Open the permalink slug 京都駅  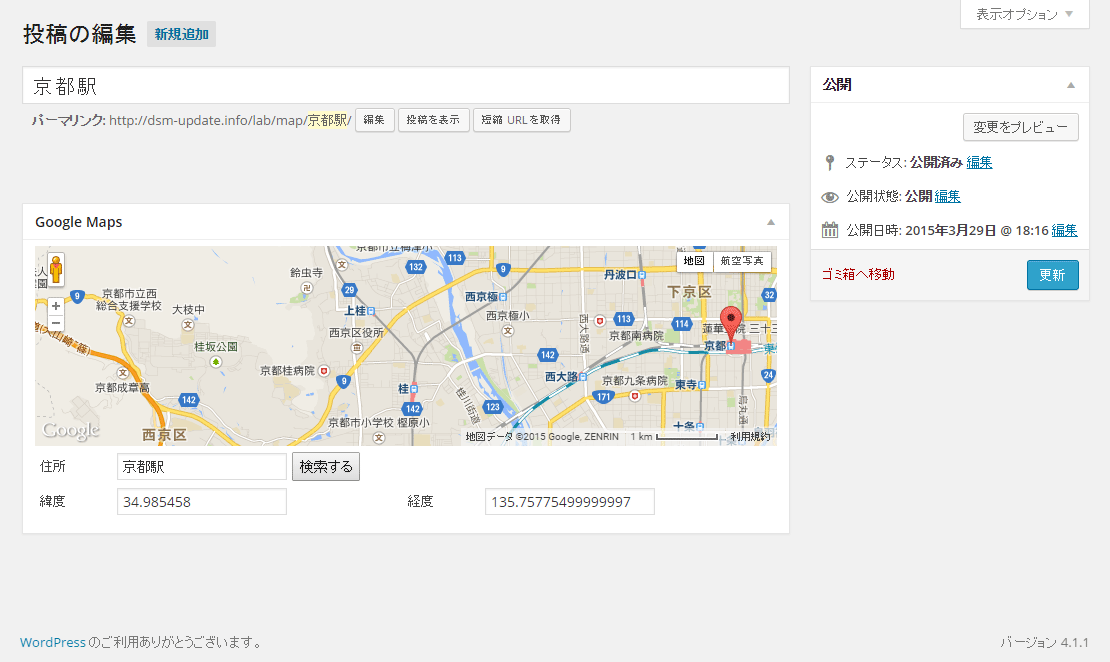327,120
